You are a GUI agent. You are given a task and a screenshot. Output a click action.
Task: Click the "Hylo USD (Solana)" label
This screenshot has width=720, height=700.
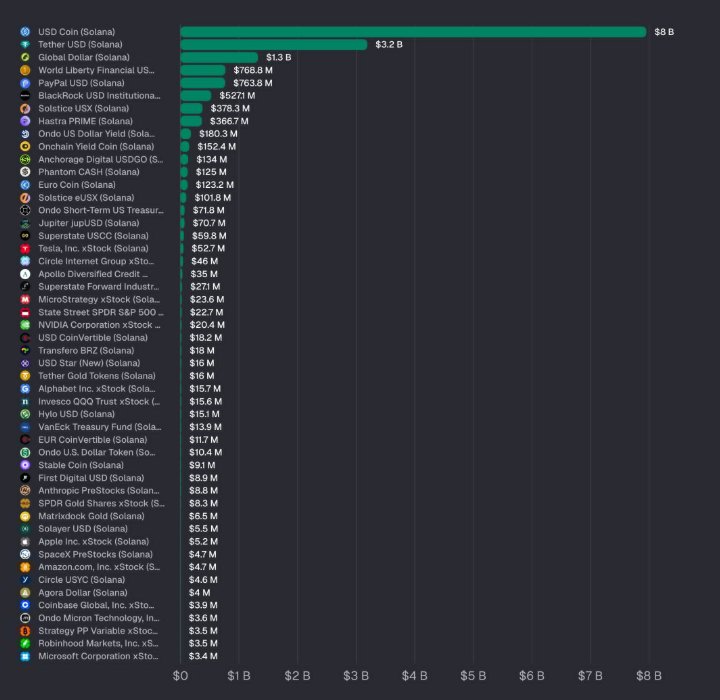[76, 414]
